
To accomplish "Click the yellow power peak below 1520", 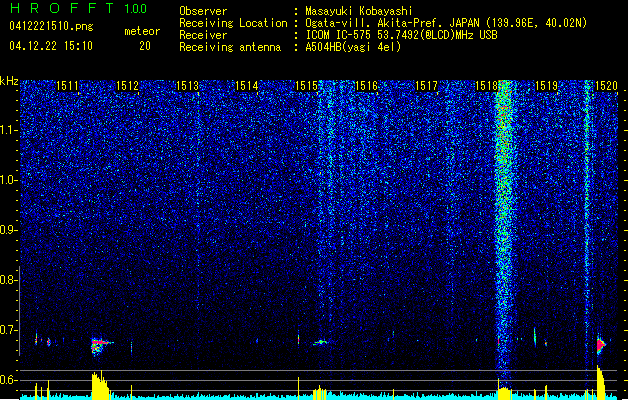I will pos(601,382).
